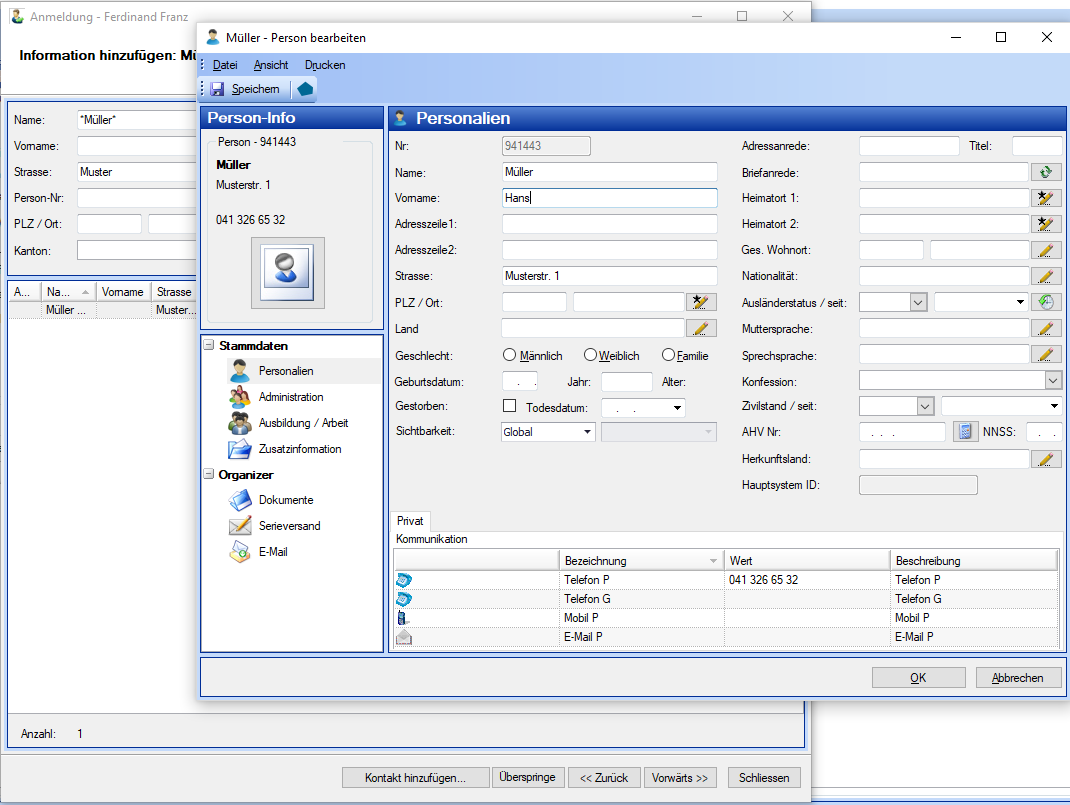Click the pencil icon next to Nationalität

1046,276
